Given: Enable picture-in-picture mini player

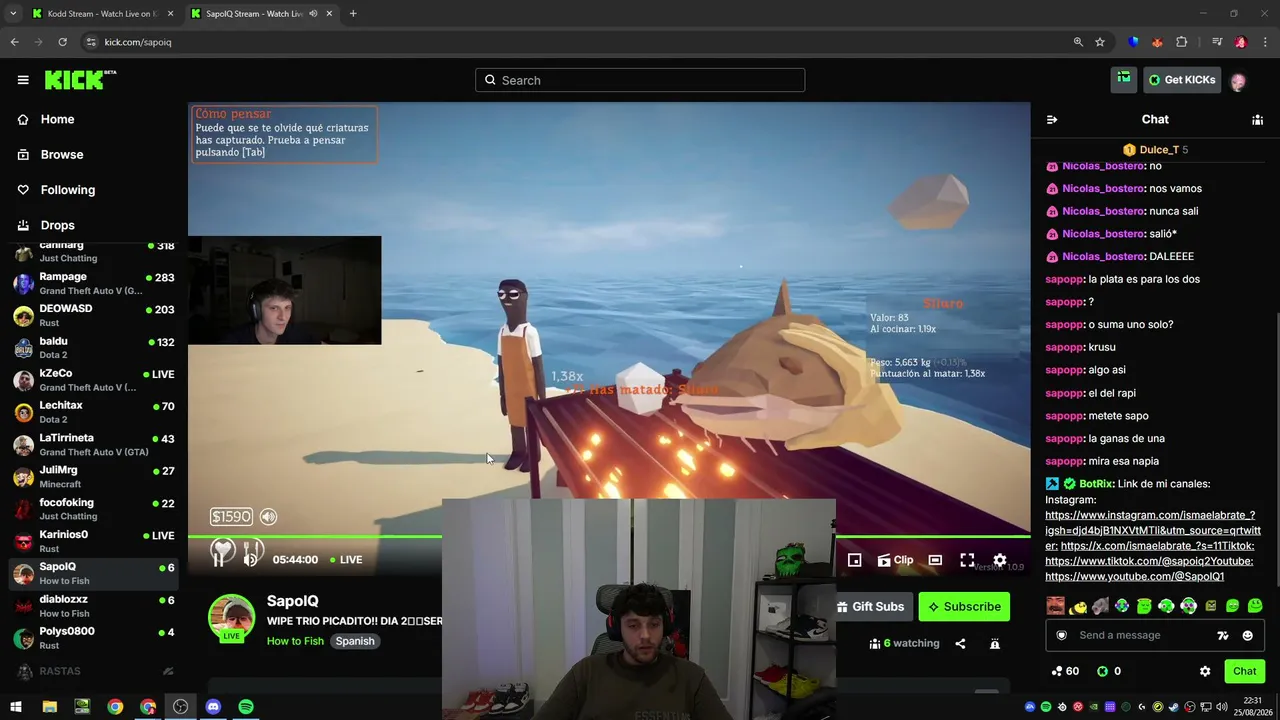Looking at the screenshot, I should tap(854, 560).
